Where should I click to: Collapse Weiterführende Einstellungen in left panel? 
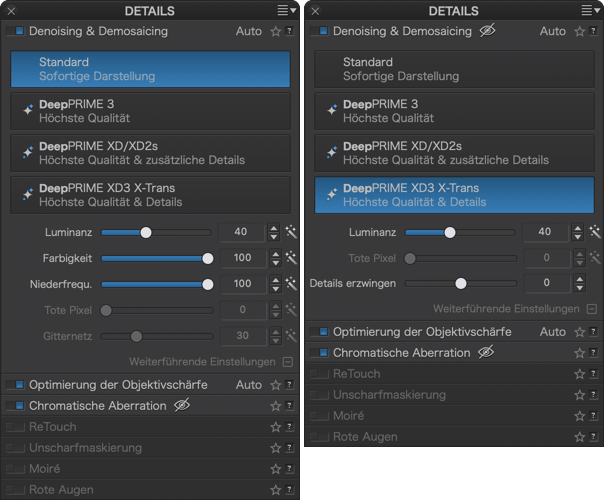coord(288,362)
